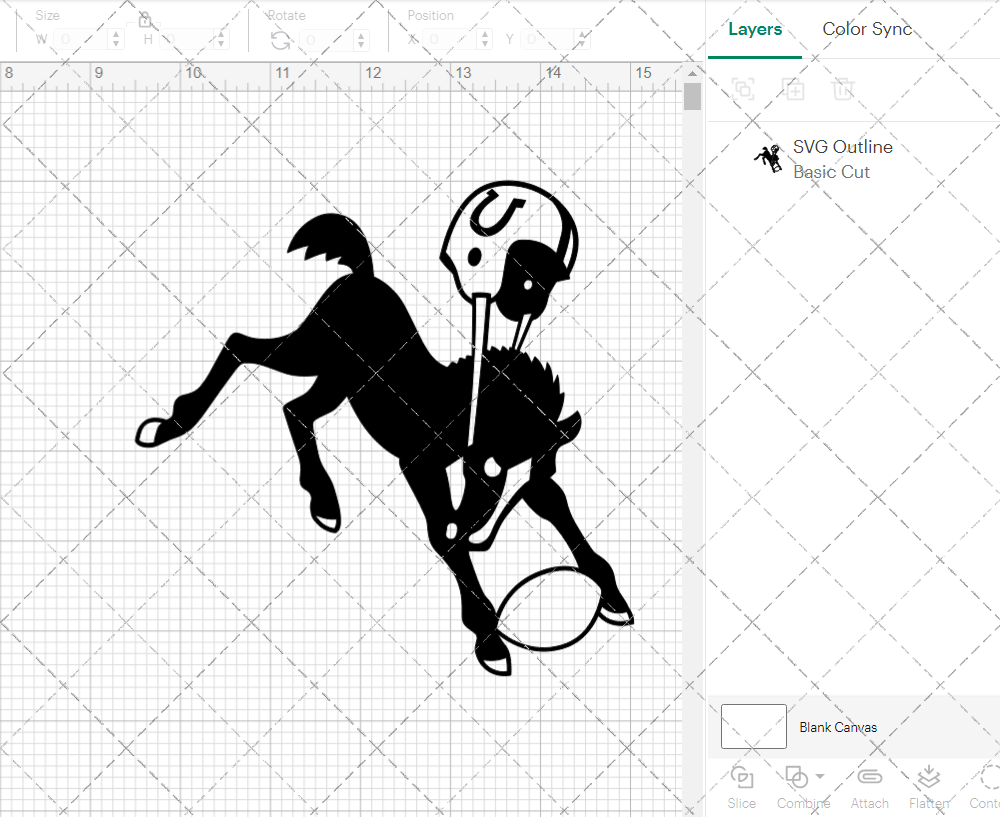Click the Attach tool
Image resolution: width=1000 pixels, height=817 pixels.
click(869, 788)
